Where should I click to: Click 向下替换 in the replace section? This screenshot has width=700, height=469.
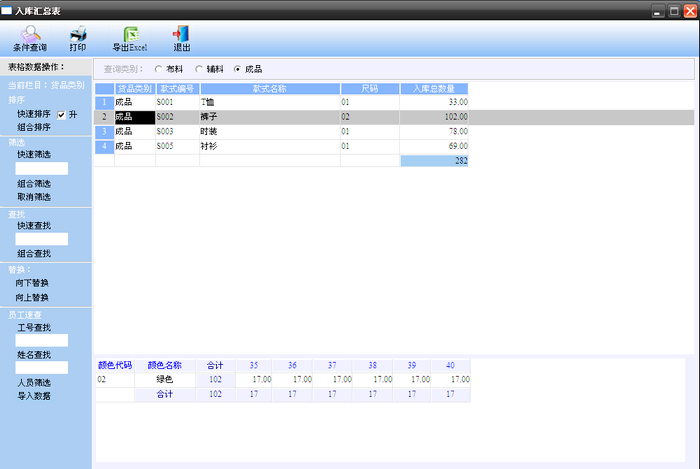34,283
